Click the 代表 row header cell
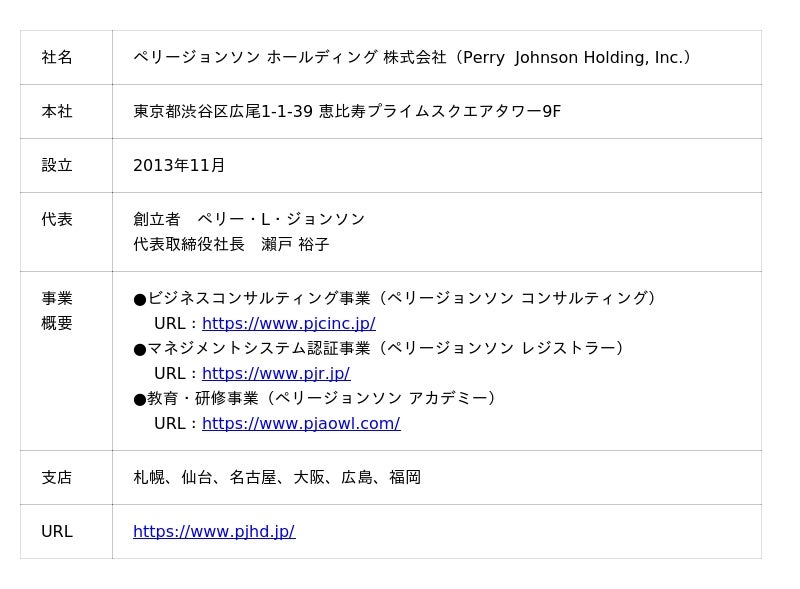 tap(66, 232)
